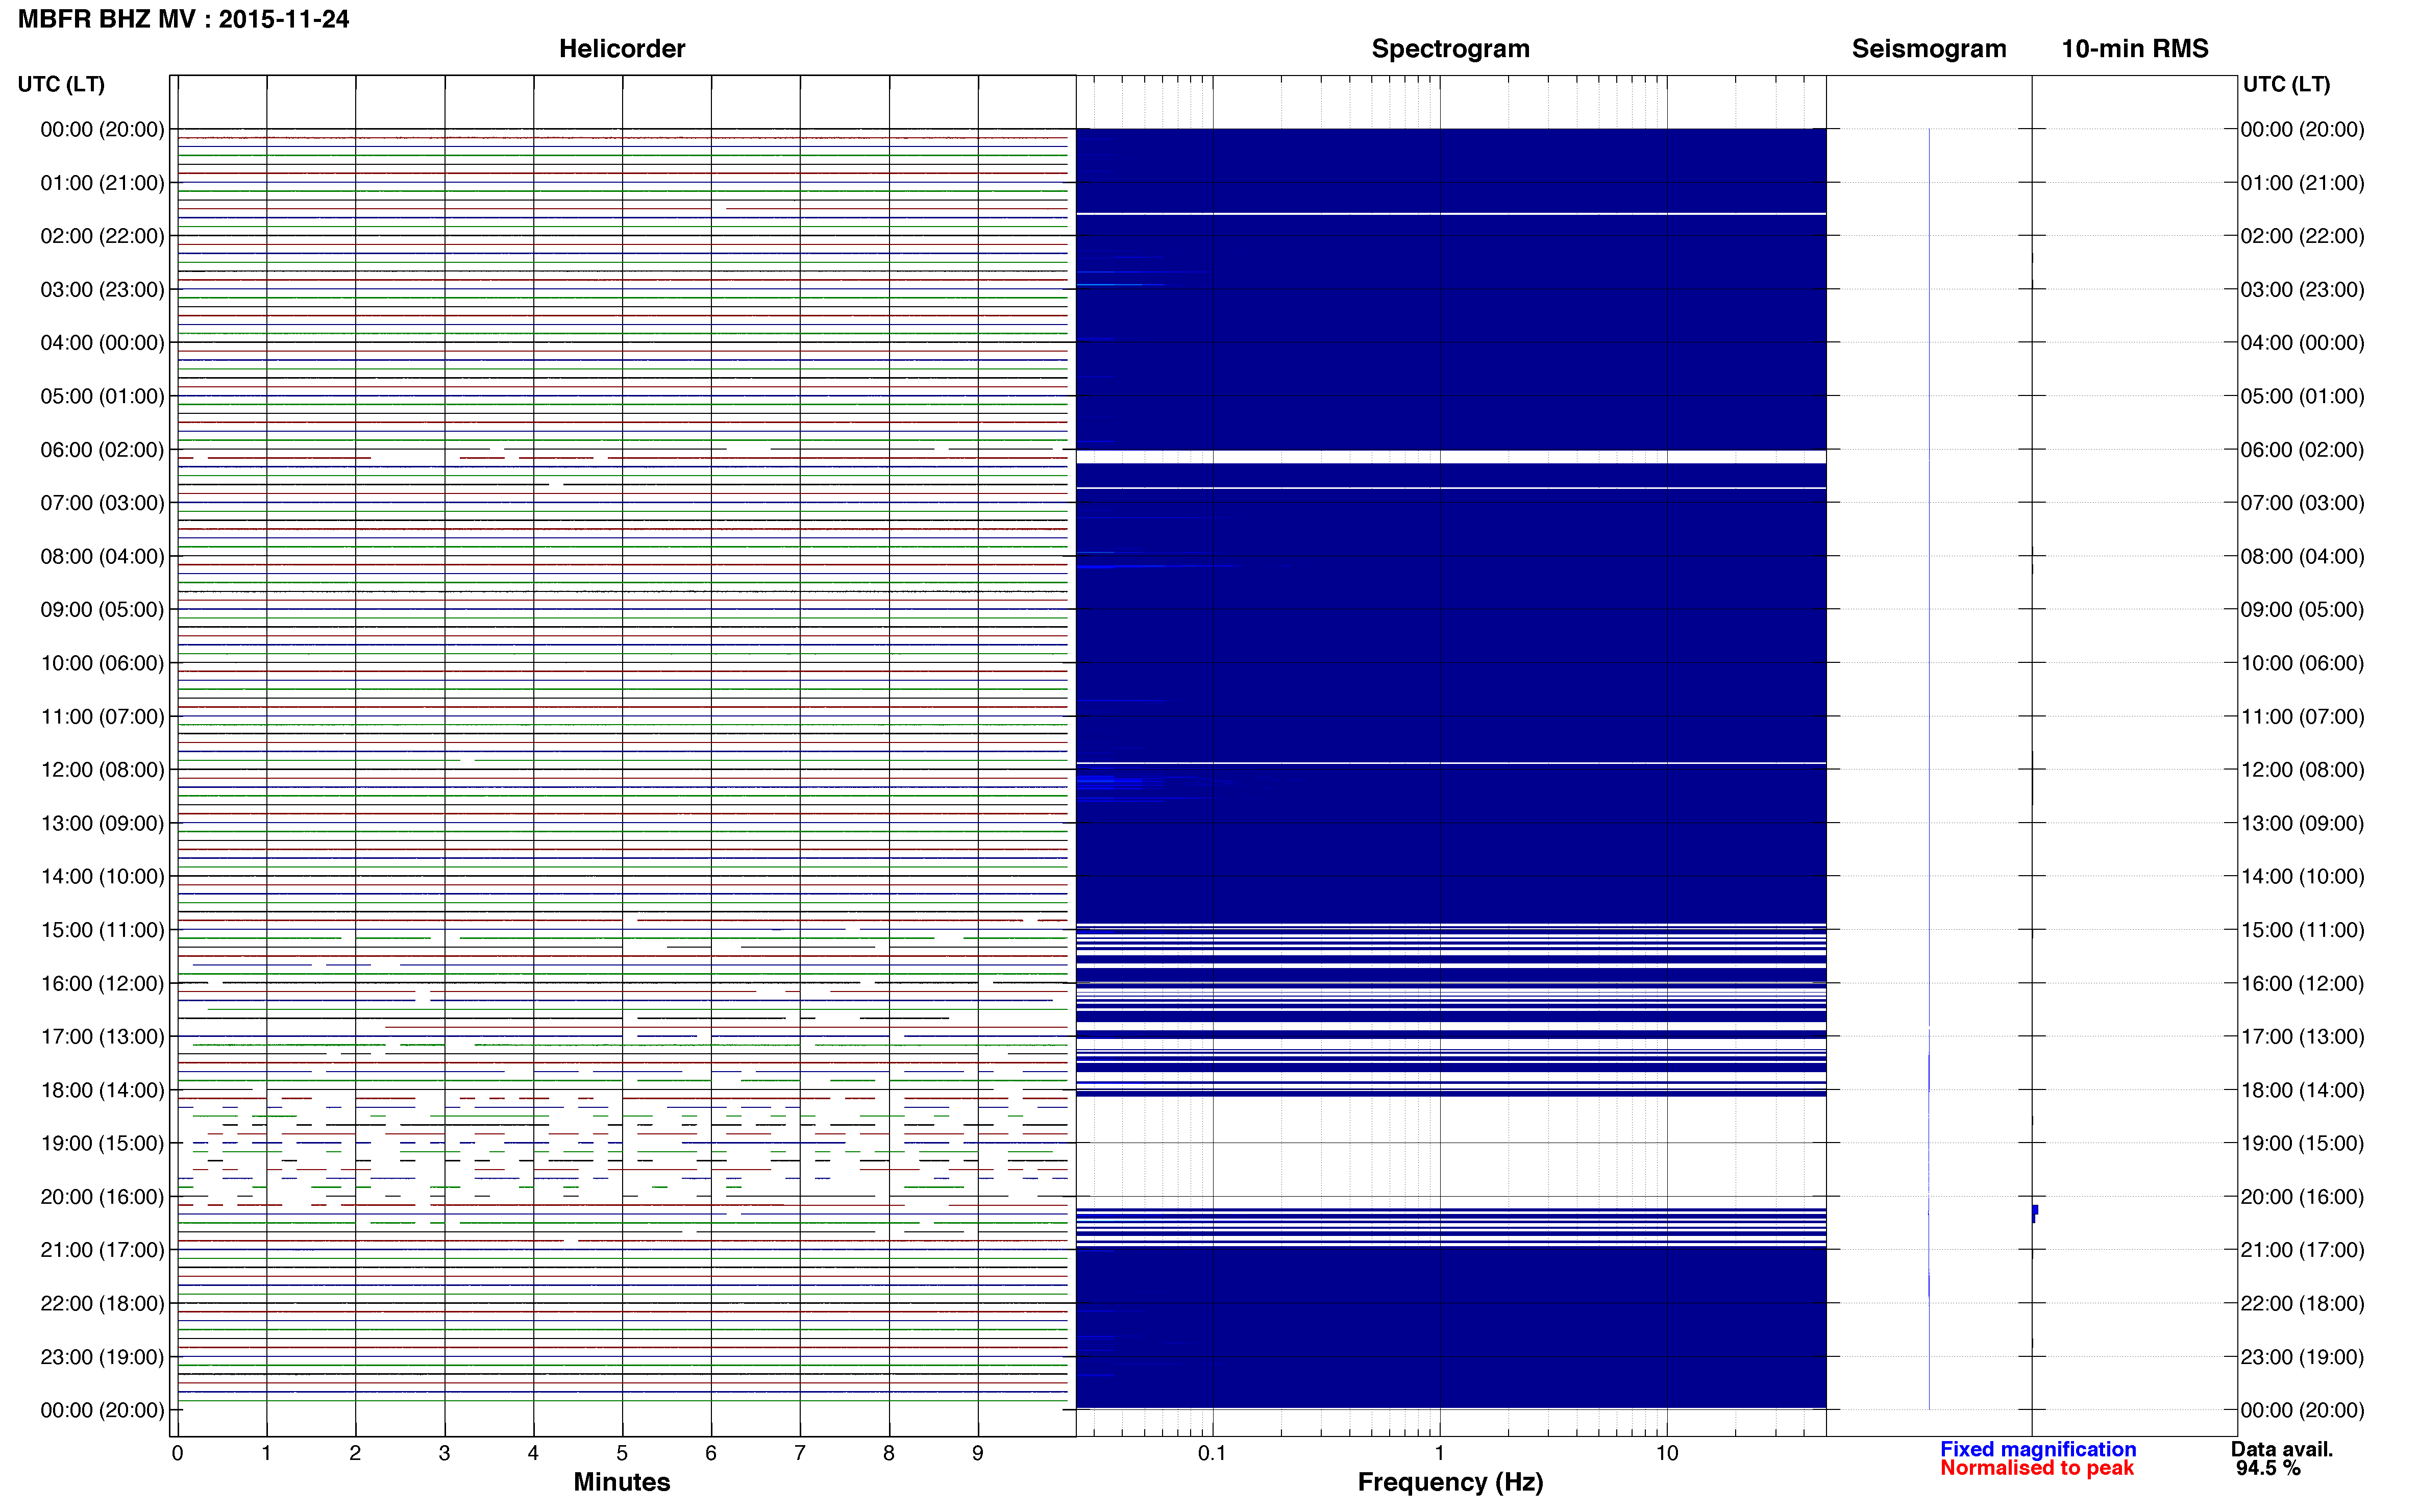Select the 'Data avail.' label
This screenshot has height=1512, width=2419.
[2282, 1449]
